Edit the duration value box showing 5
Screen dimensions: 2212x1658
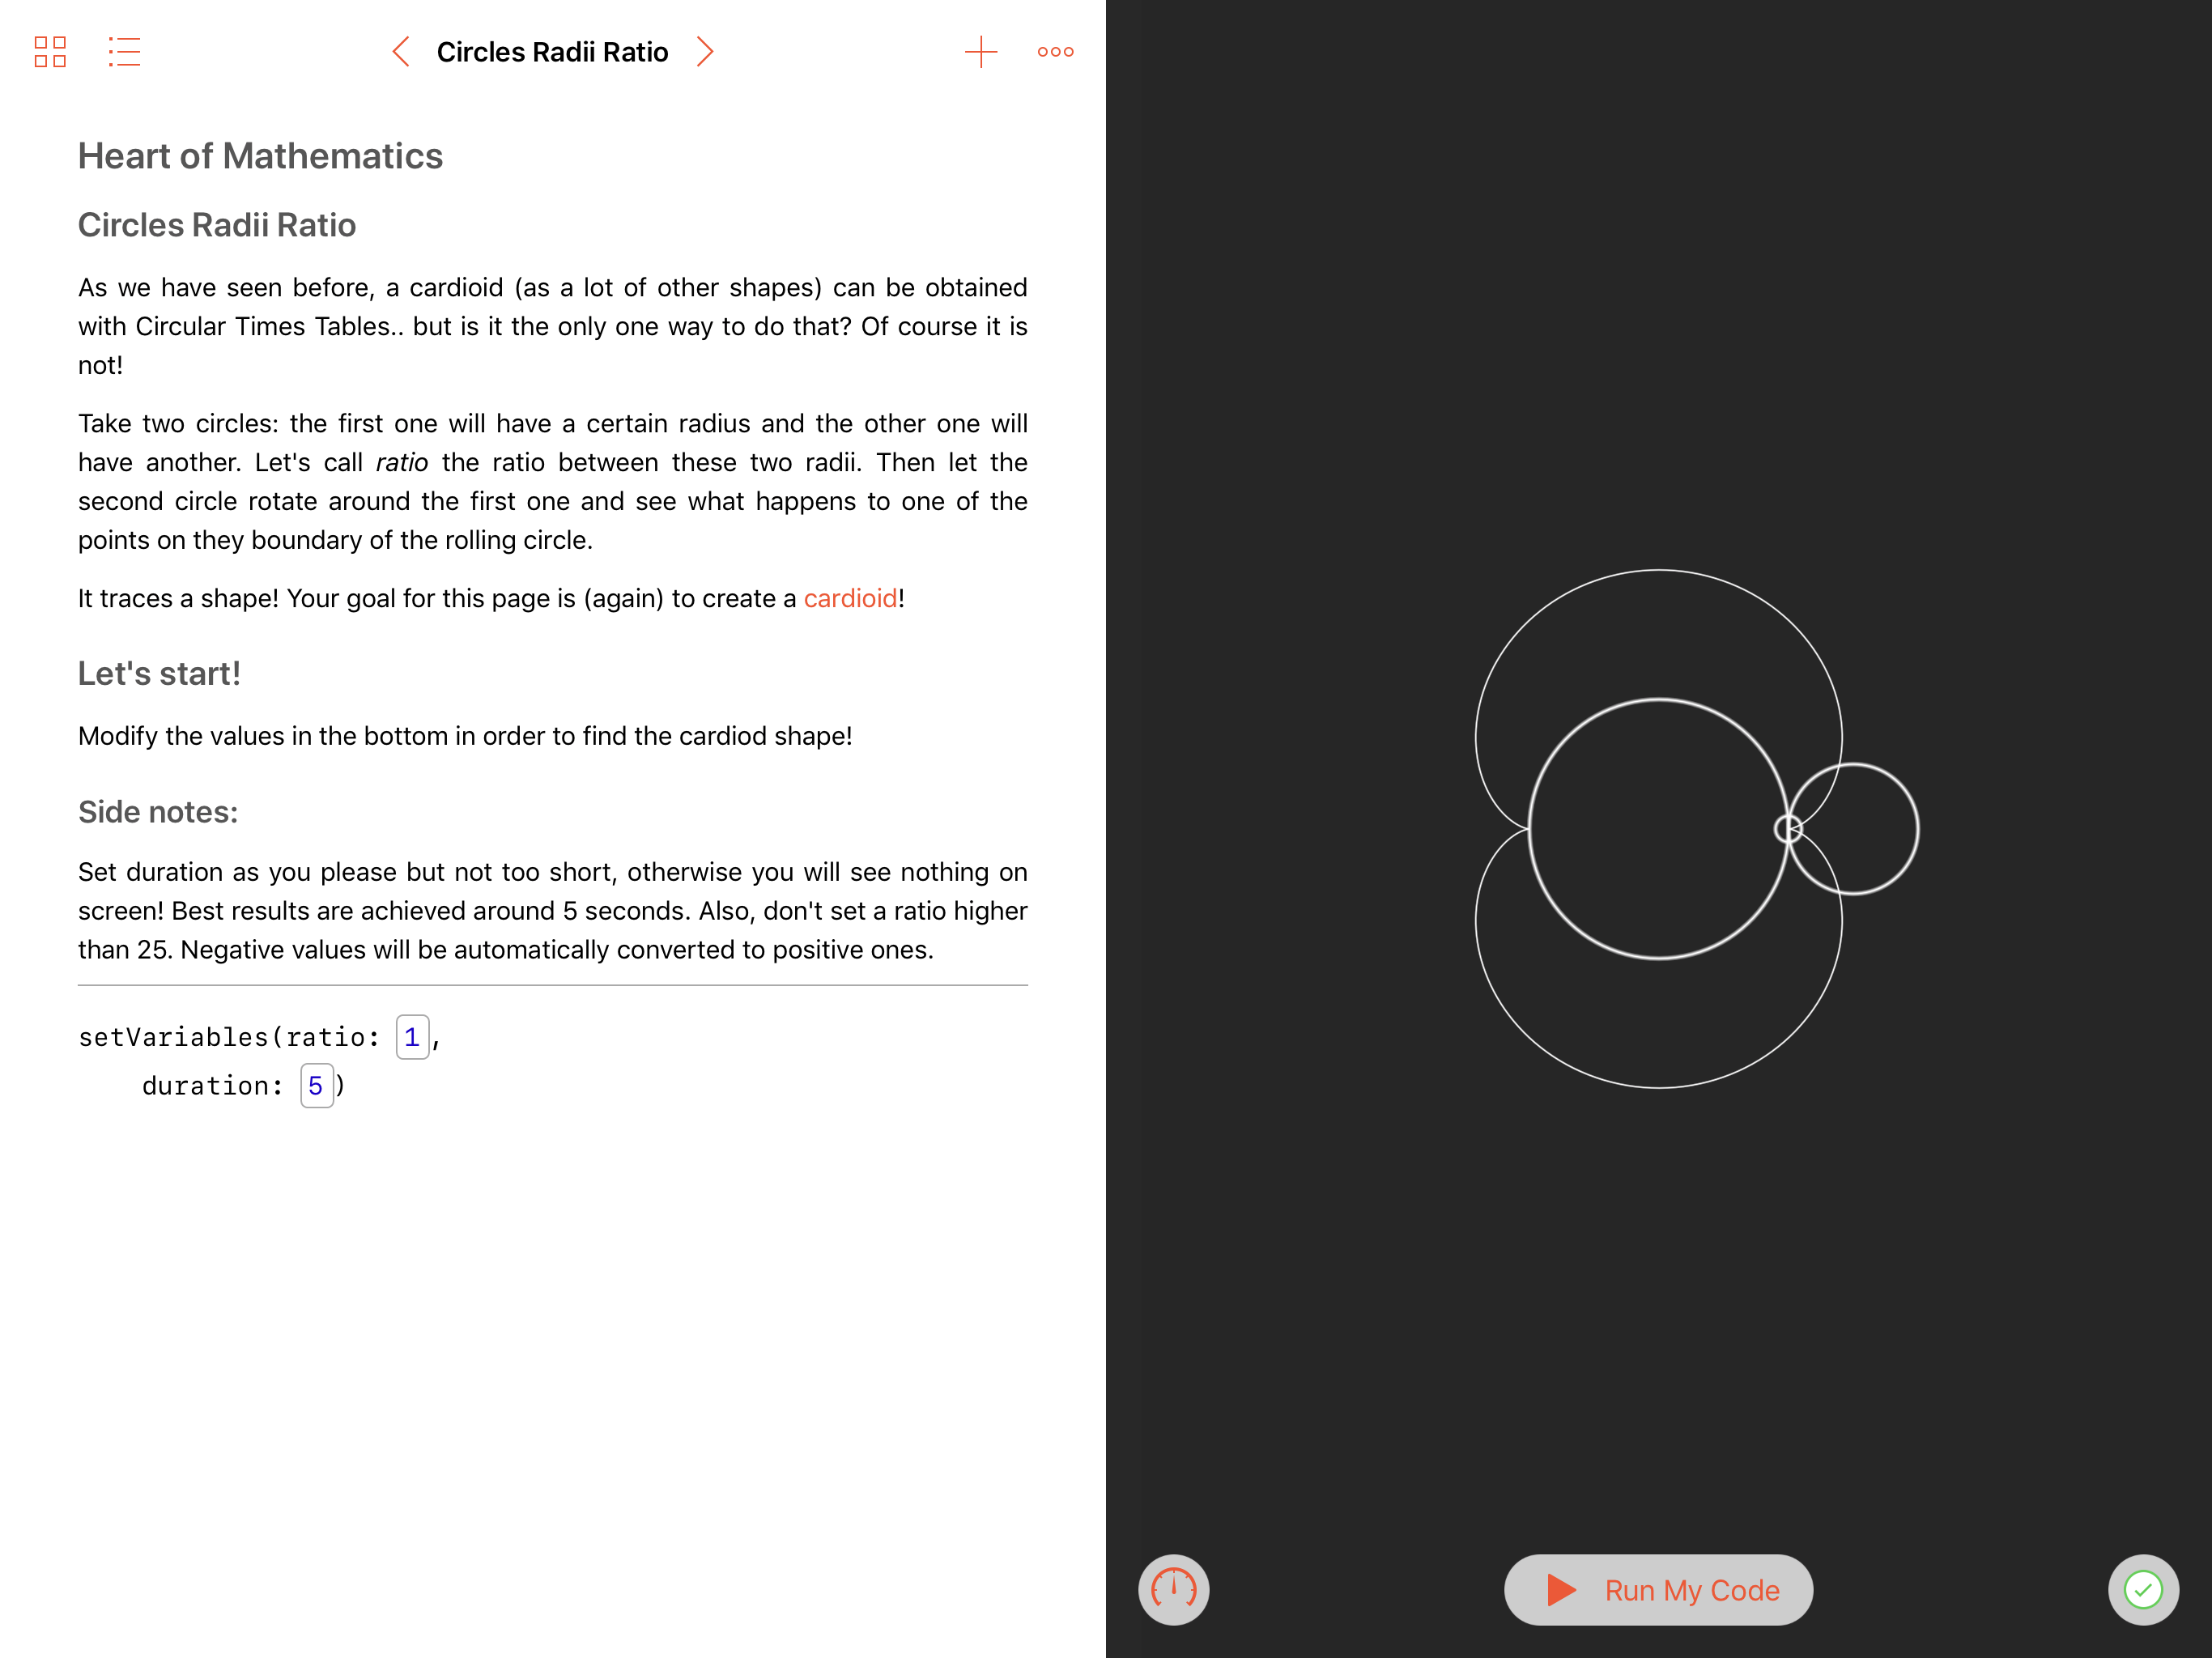coord(316,1086)
